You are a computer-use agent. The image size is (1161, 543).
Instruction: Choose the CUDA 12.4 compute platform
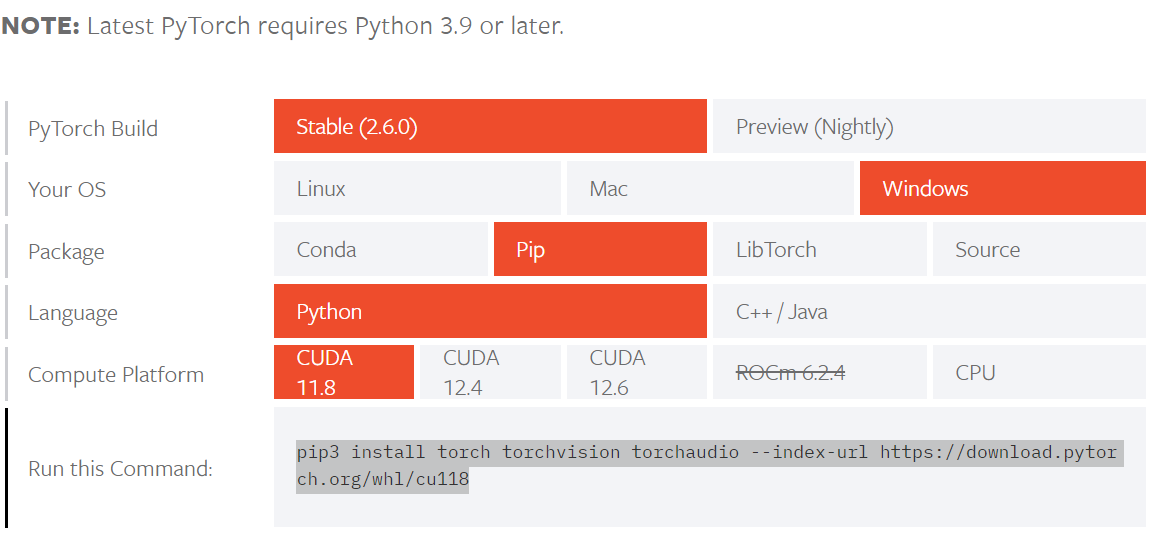click(x=490, y=373)
